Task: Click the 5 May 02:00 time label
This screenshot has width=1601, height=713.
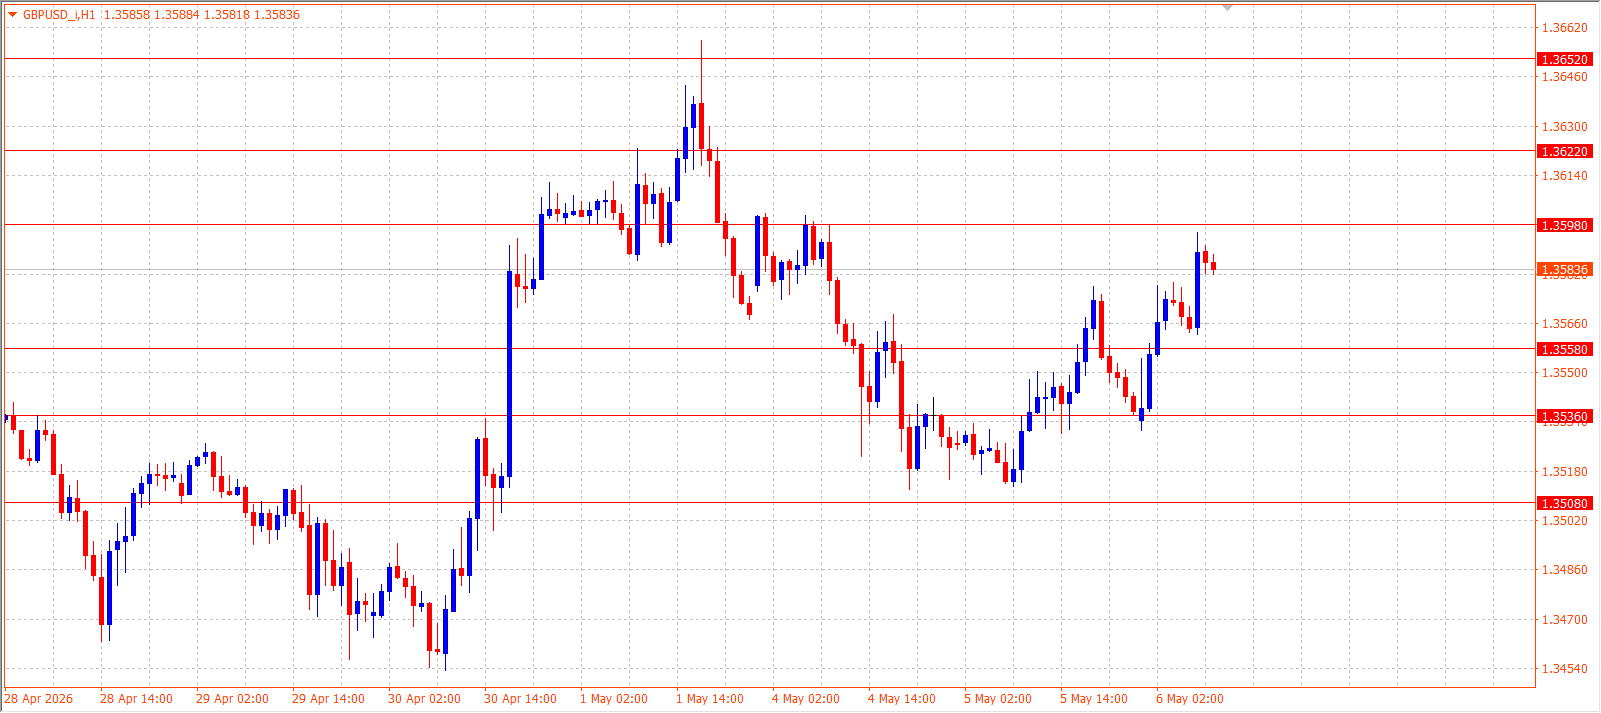Action: coord(998,699)
